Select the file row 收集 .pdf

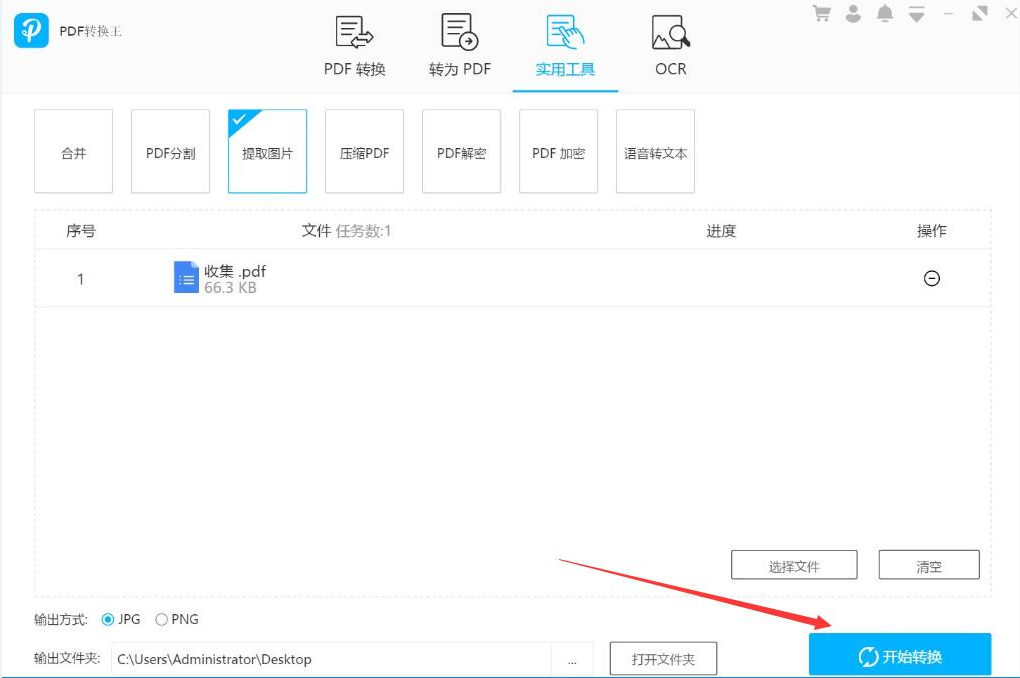(x=513, y=278)
